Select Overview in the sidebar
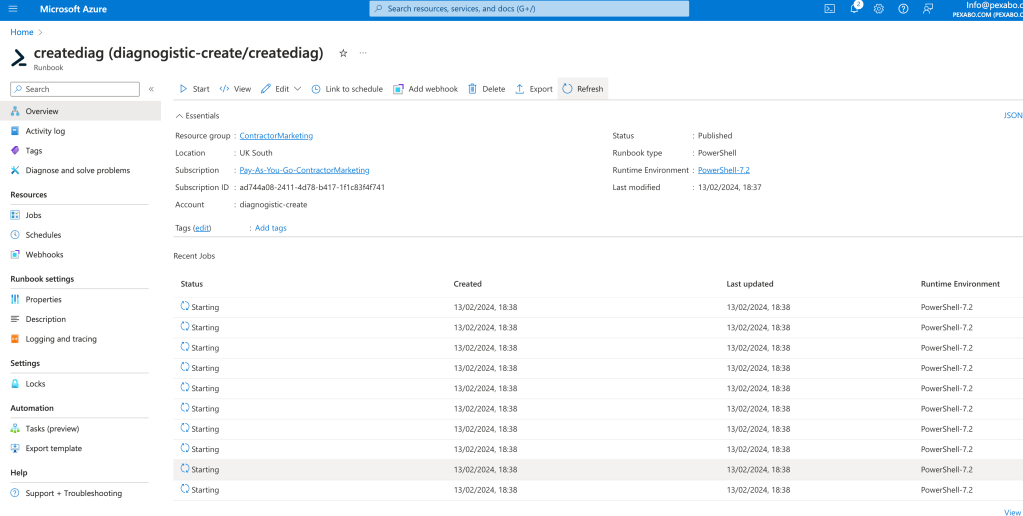This screenshot has width=1023, height=516. [x=80, y=112]
